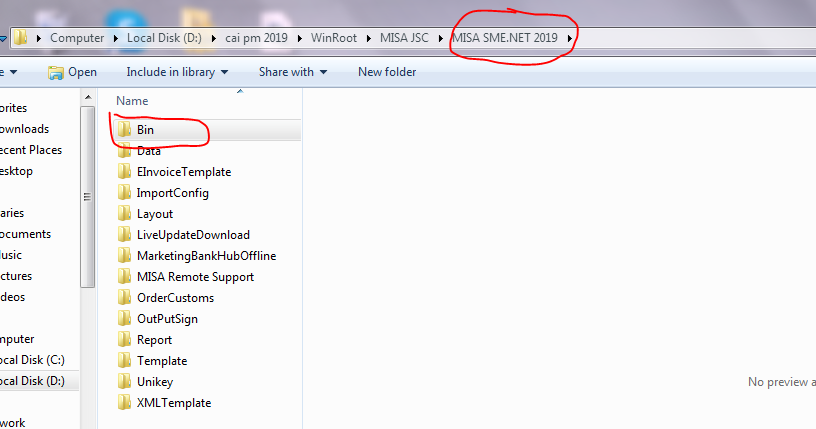Expand arrow after Computer in address bar
The width and height of the screenshot is (816, 429).
click(x=116, y=38)
